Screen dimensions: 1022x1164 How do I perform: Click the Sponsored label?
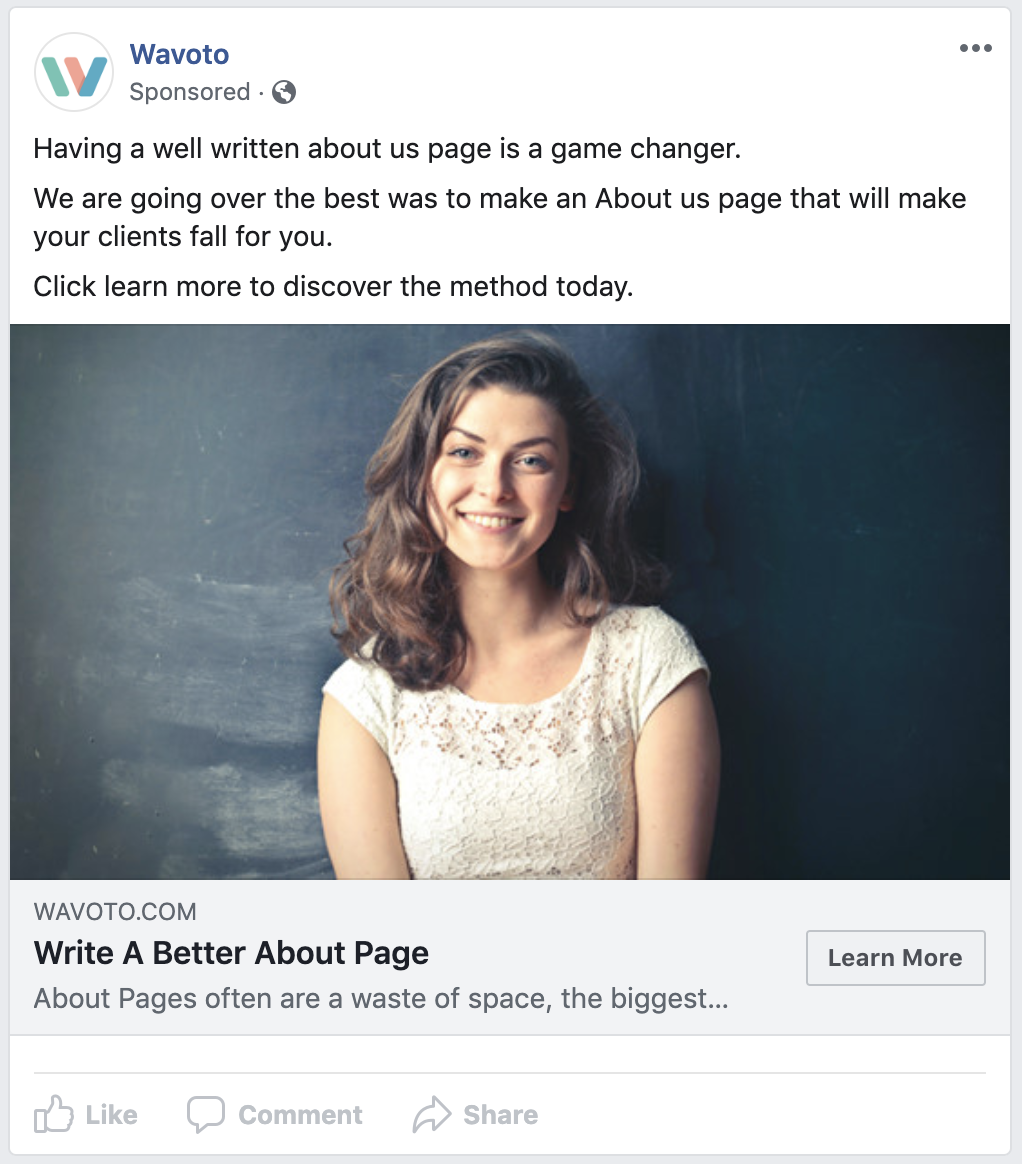[x=190, y=92]
